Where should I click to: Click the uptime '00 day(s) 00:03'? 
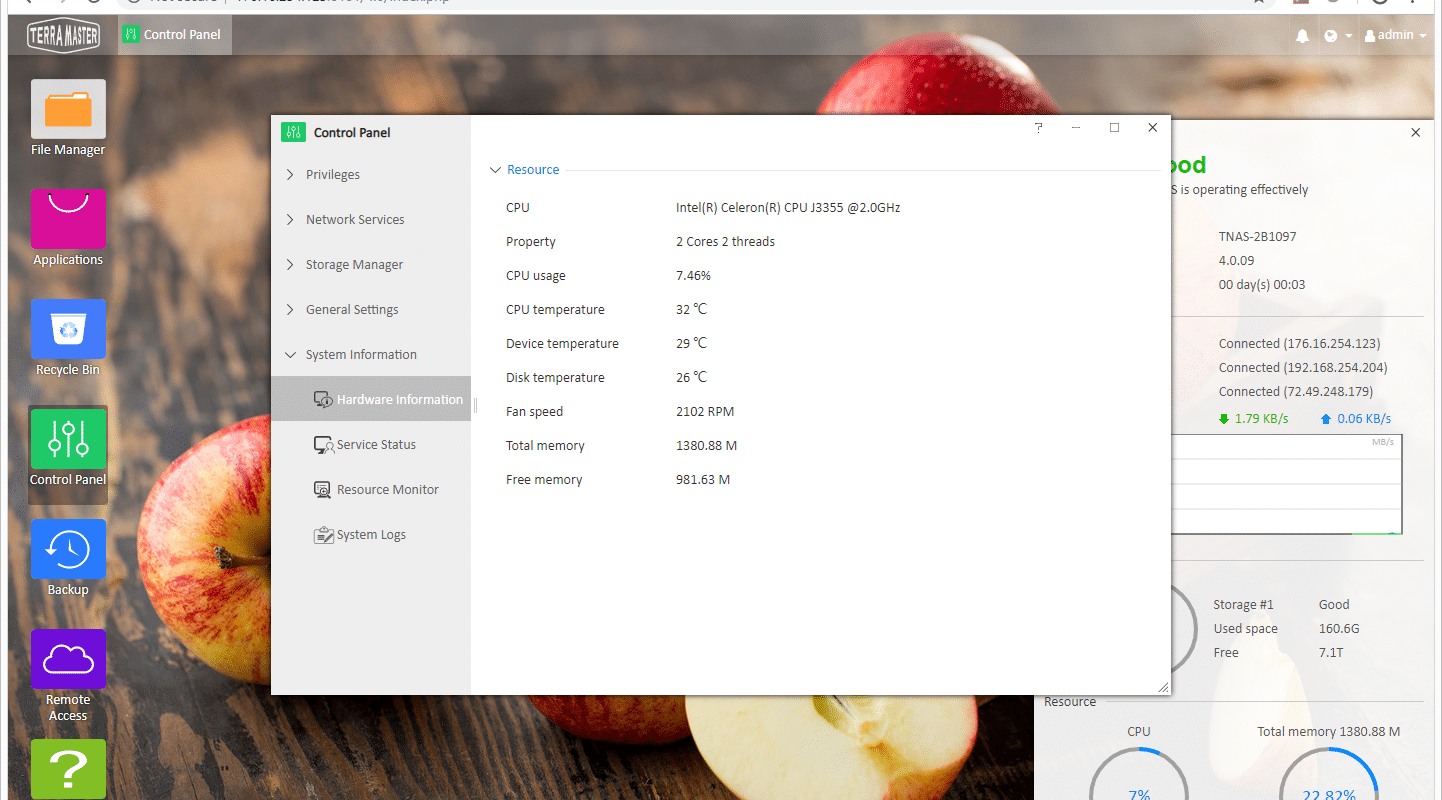point(1263,285)
